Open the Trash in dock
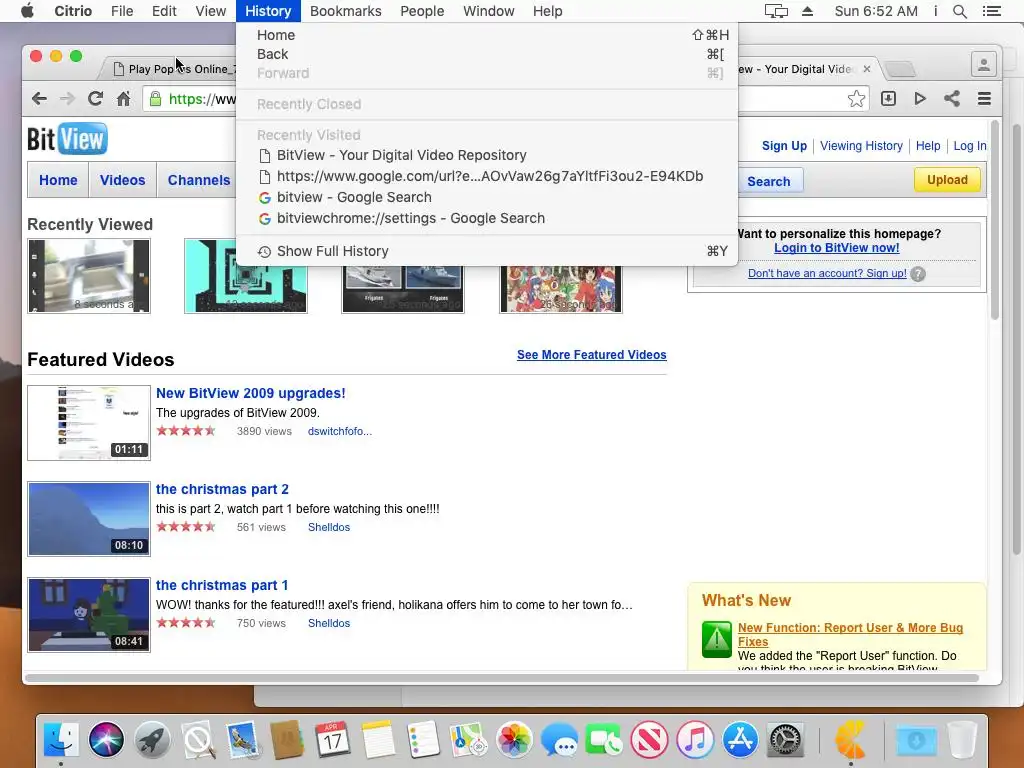 click(x=962, y=739)
